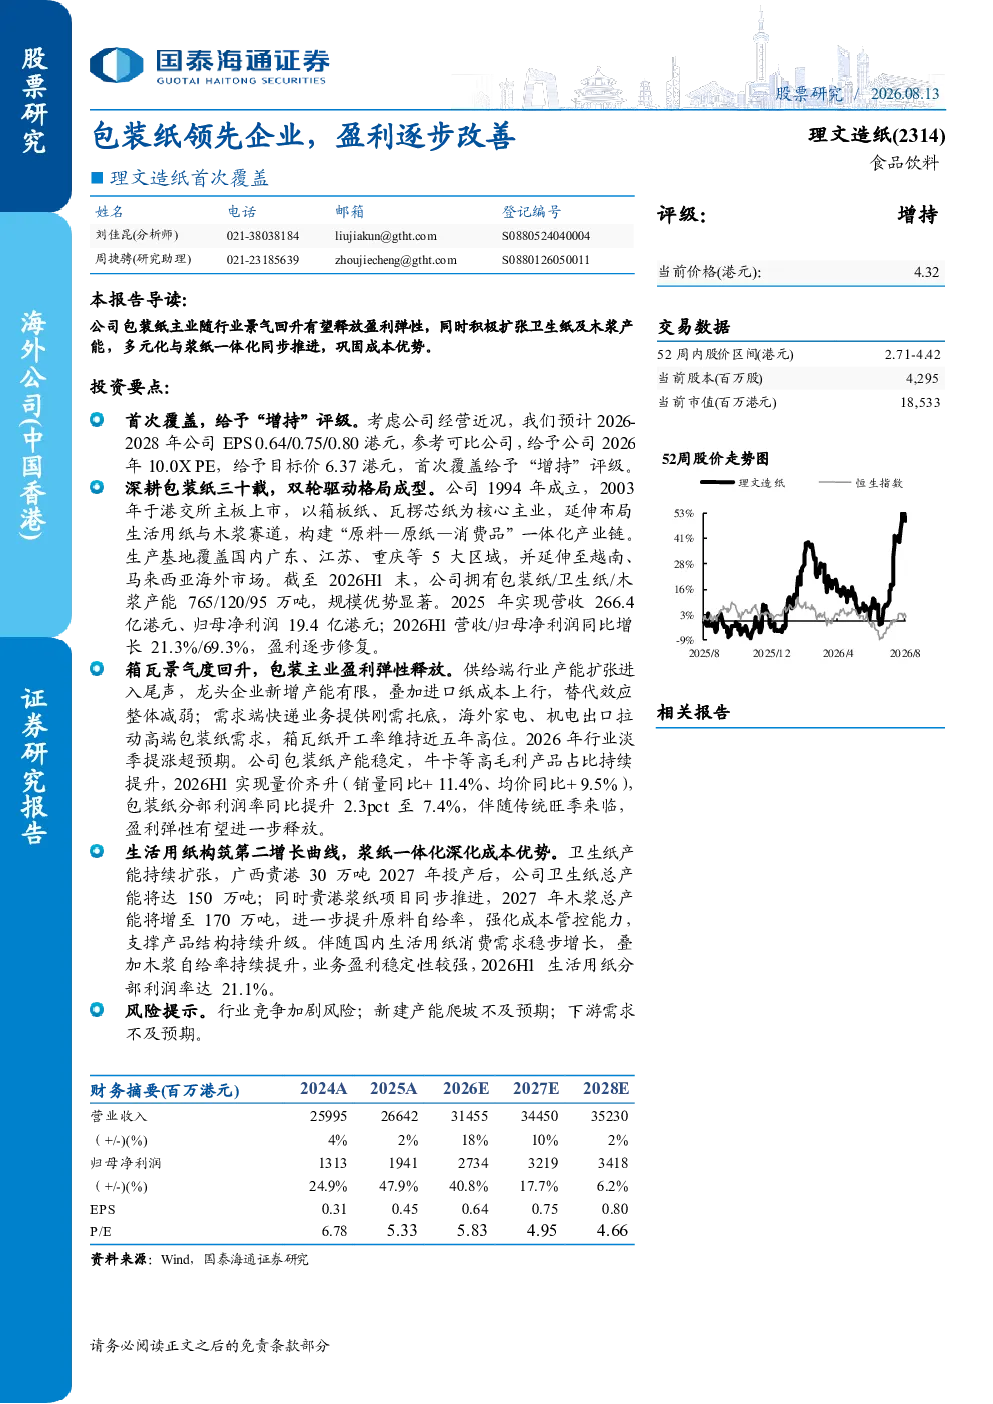Click the 2028E column header
The width and height of the screenshot is (993, 1404).
click(606, 1089)
